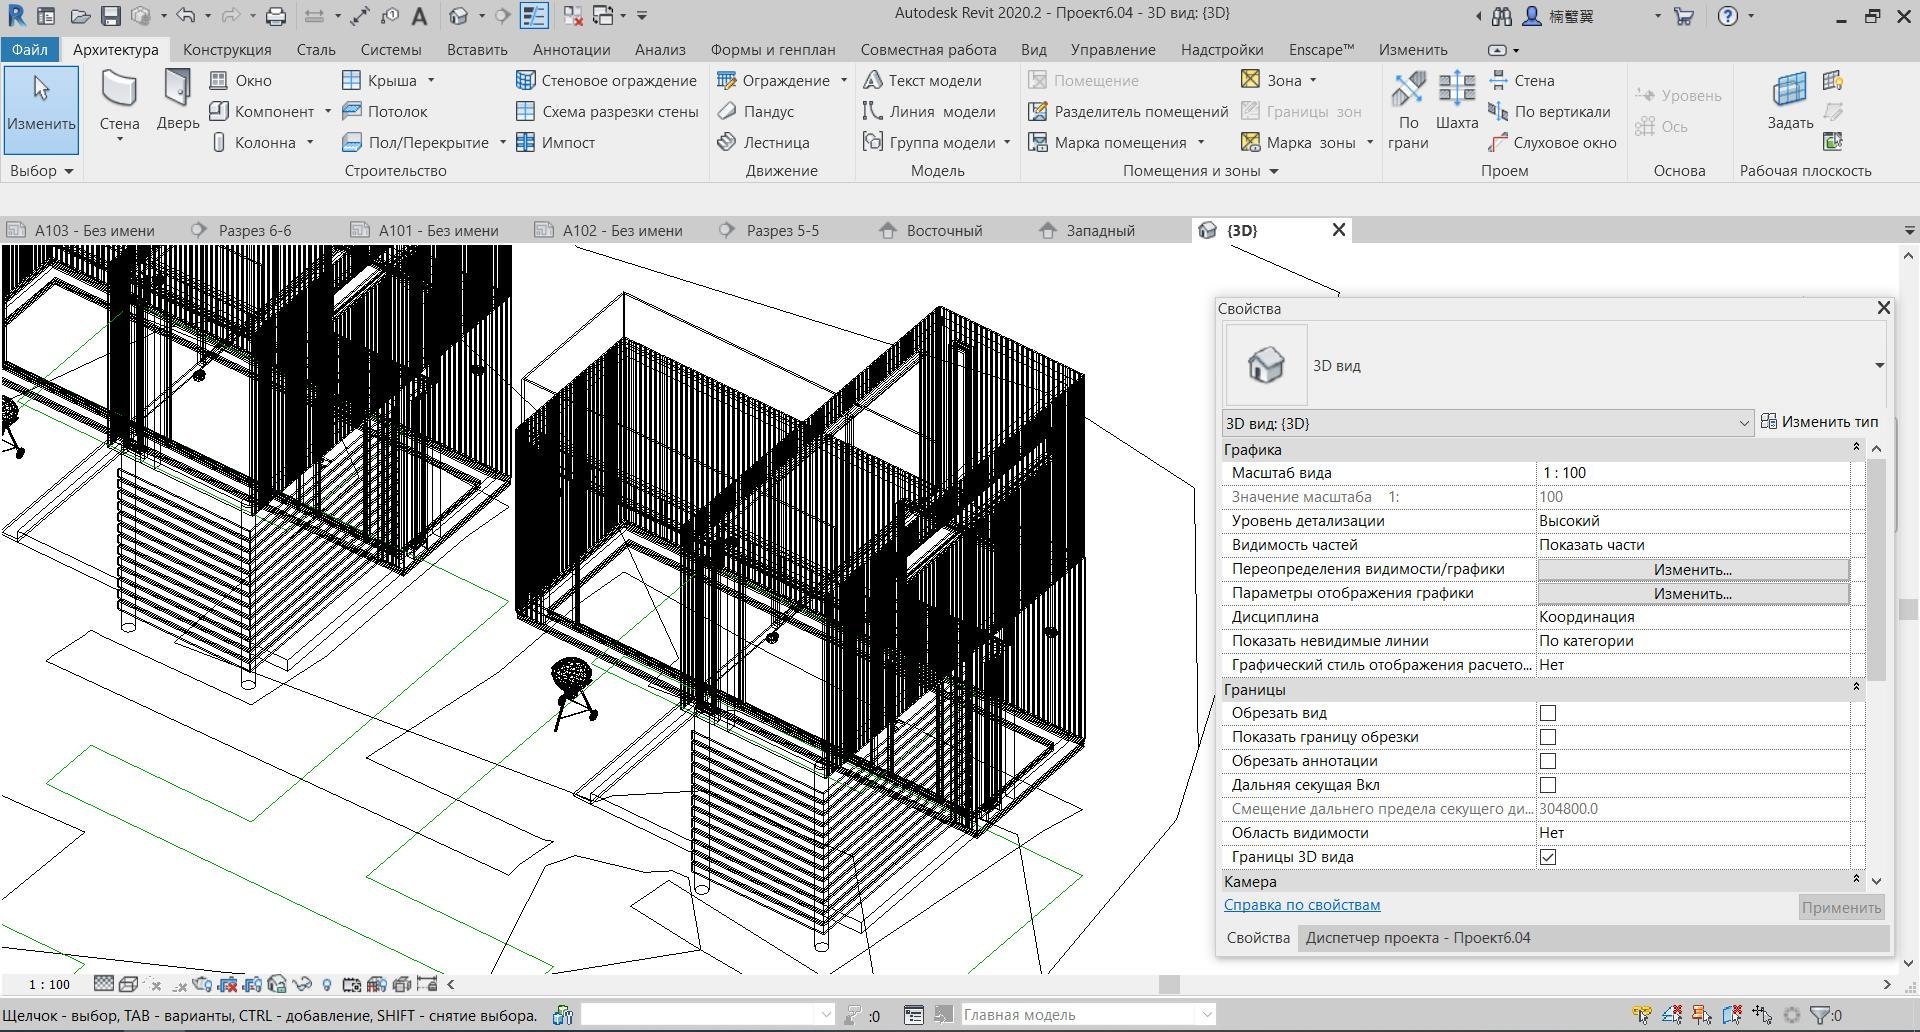Click the Шахта (Shaft) opening tool
This screenshot has height=1032, width=1920.
[x=1456, y=100]
